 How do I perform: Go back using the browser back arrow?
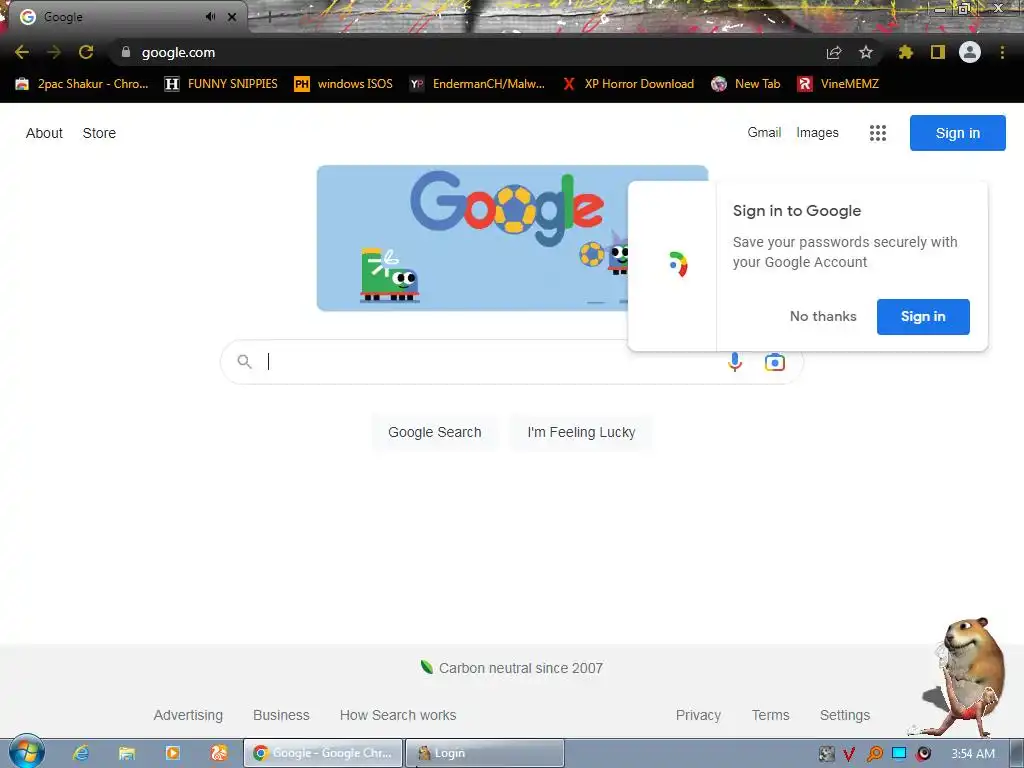pyautogui.click(x=22, y=52)
